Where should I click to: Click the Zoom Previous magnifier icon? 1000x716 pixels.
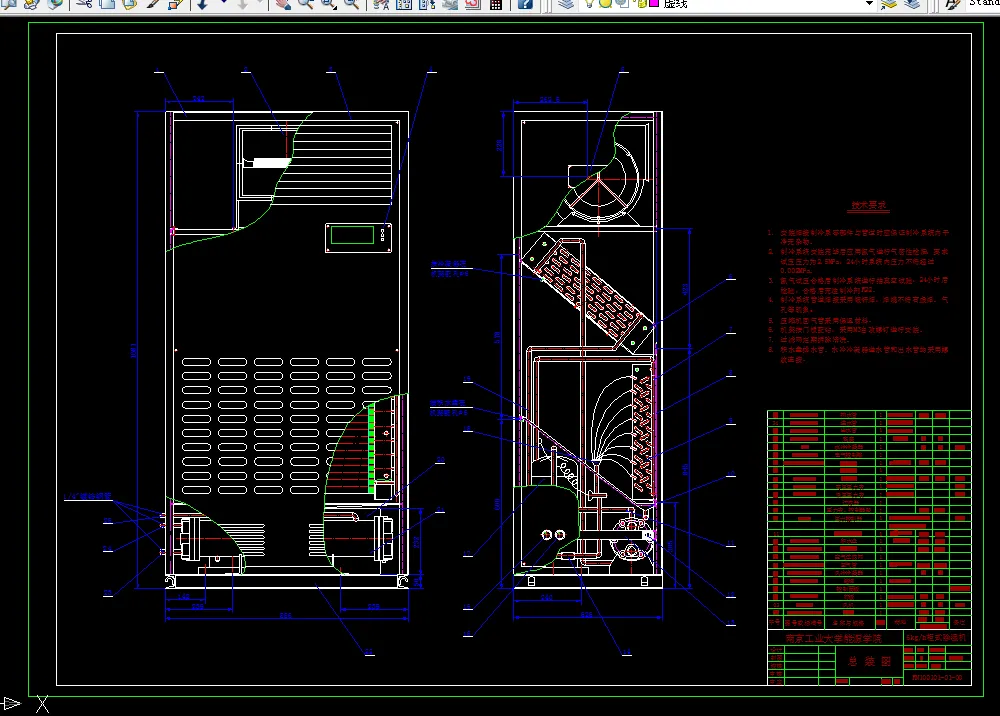[351, 3]
